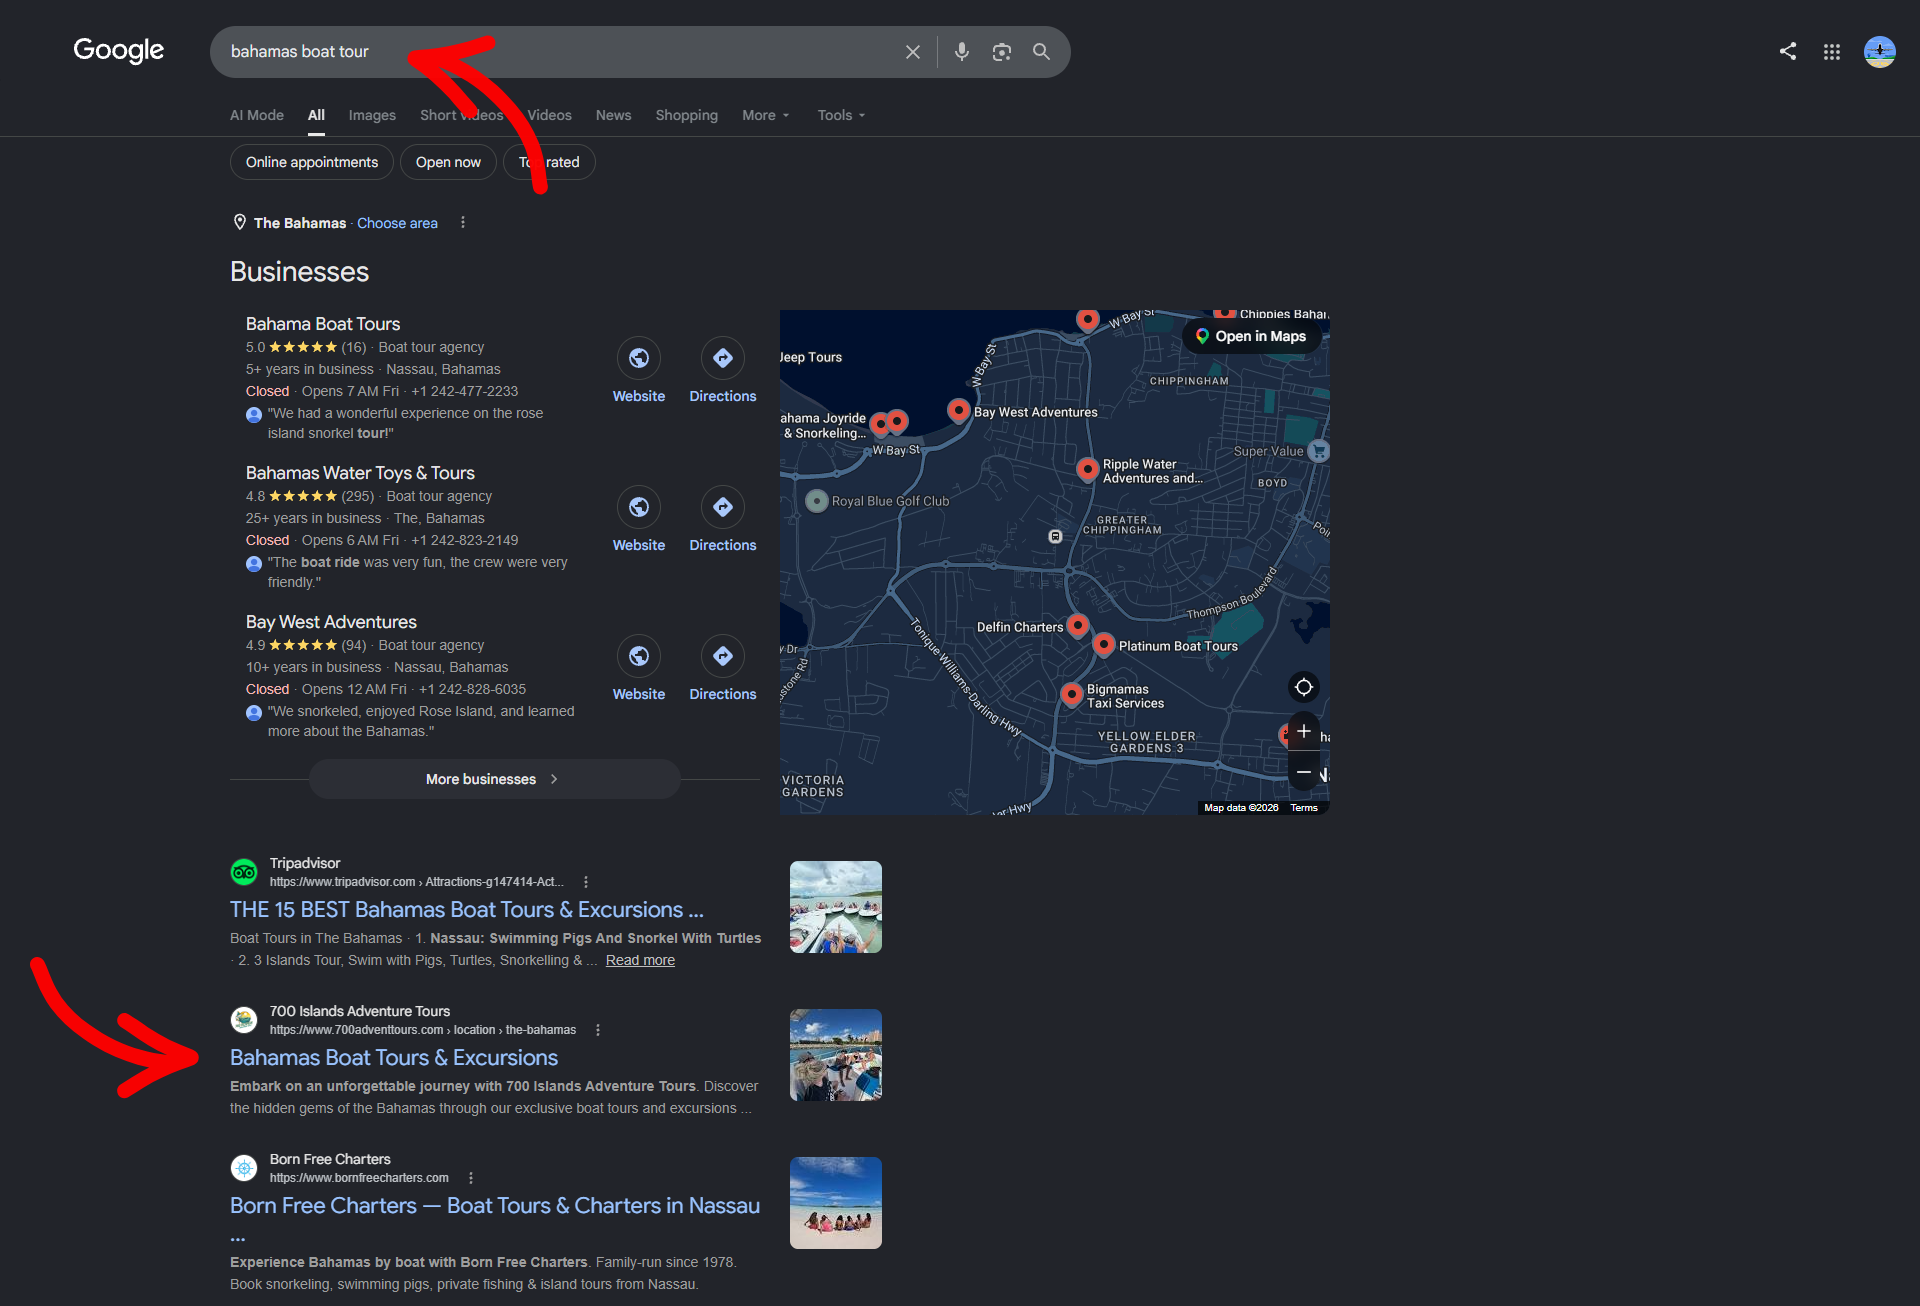Open the three-dot menu for the Tripadvisor result
Image resolution: width=1920 pixels, height=1306 pixels.
pyautogui.click(x=585, y=882)
